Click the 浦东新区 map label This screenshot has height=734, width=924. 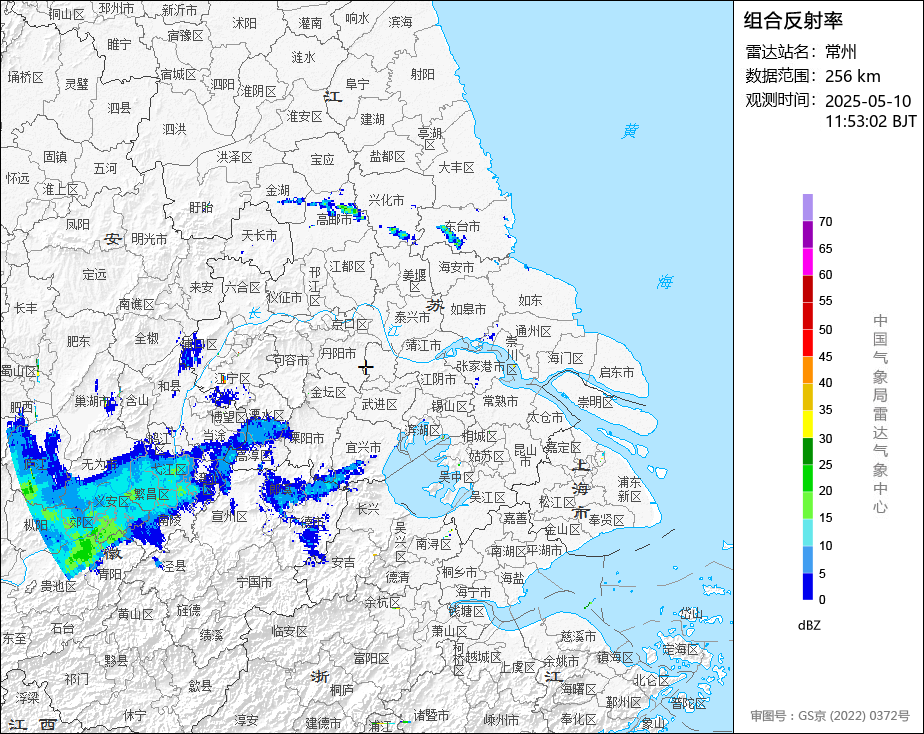629,490
